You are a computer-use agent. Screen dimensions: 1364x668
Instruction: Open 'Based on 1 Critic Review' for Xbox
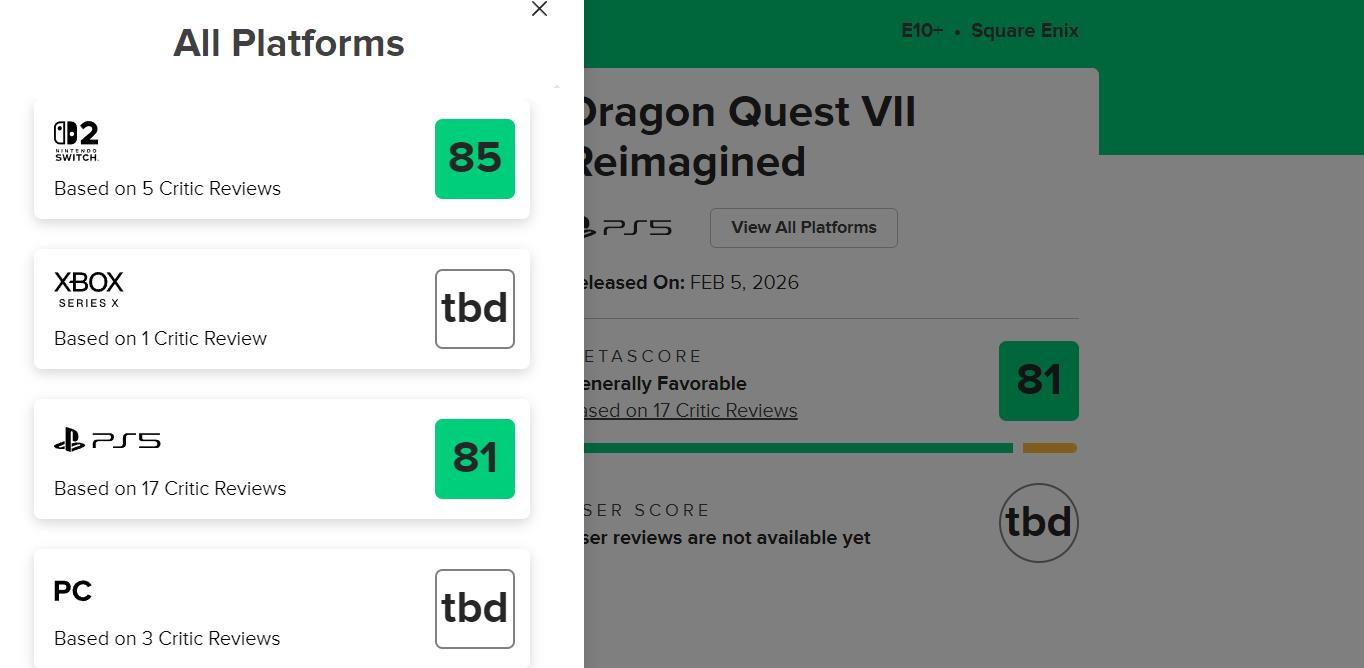(x=160, y=338)
